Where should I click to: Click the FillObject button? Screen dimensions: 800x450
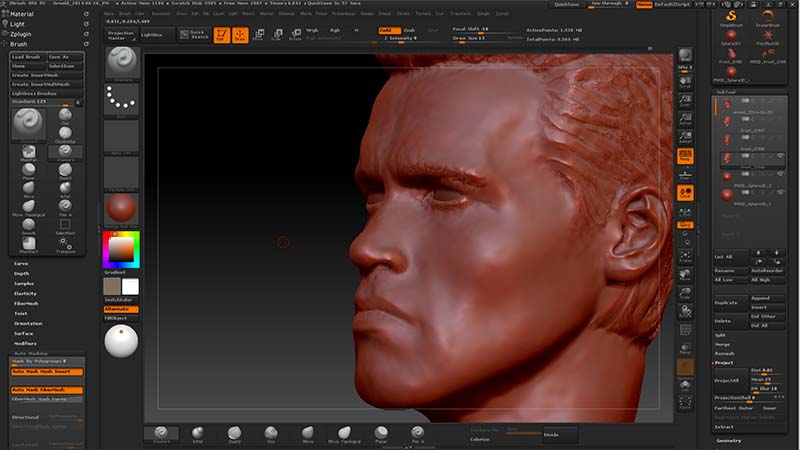pyautogui.click(x=121, y=318)
